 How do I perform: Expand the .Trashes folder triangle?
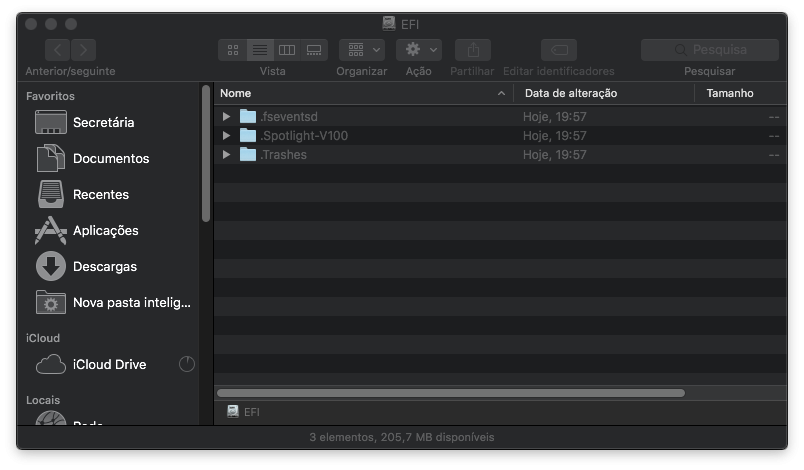click(226, 154)
